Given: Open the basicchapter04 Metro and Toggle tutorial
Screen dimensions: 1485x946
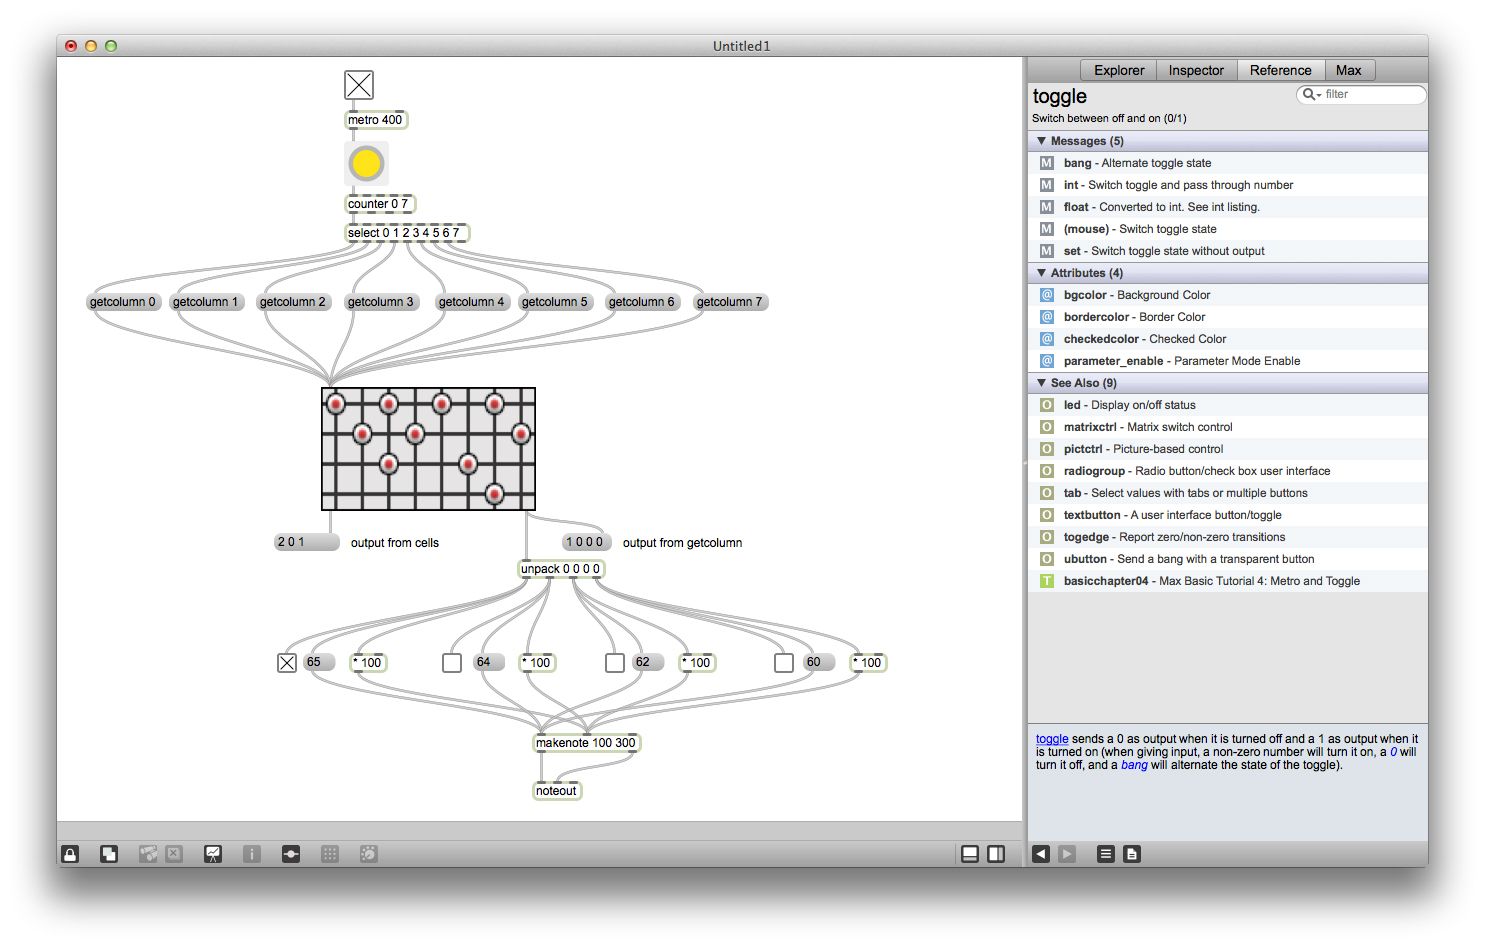Looking at the screenshot, I should tap(1106, 581).
